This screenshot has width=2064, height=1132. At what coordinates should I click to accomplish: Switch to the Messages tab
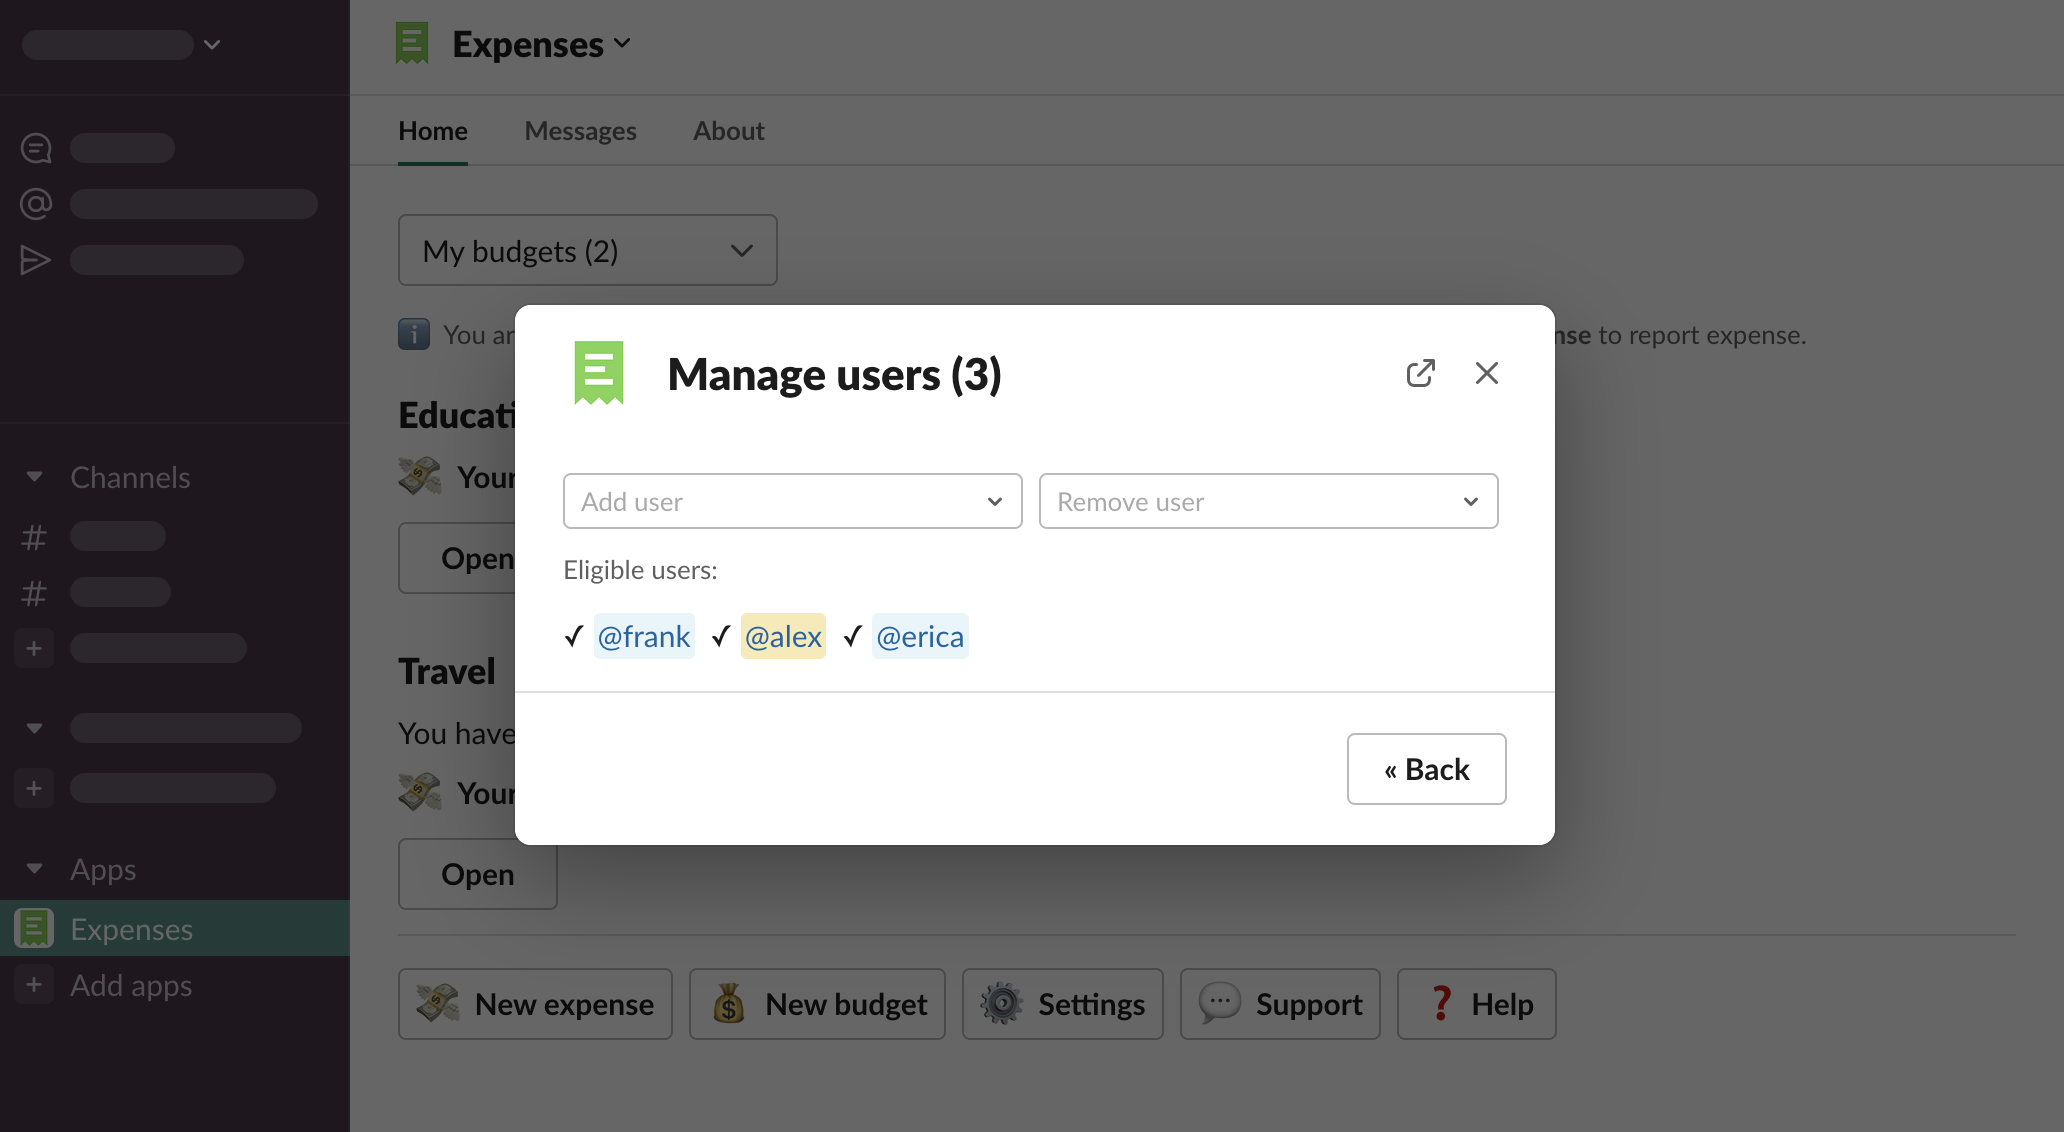pyautogui.click(x=580, y=131)
